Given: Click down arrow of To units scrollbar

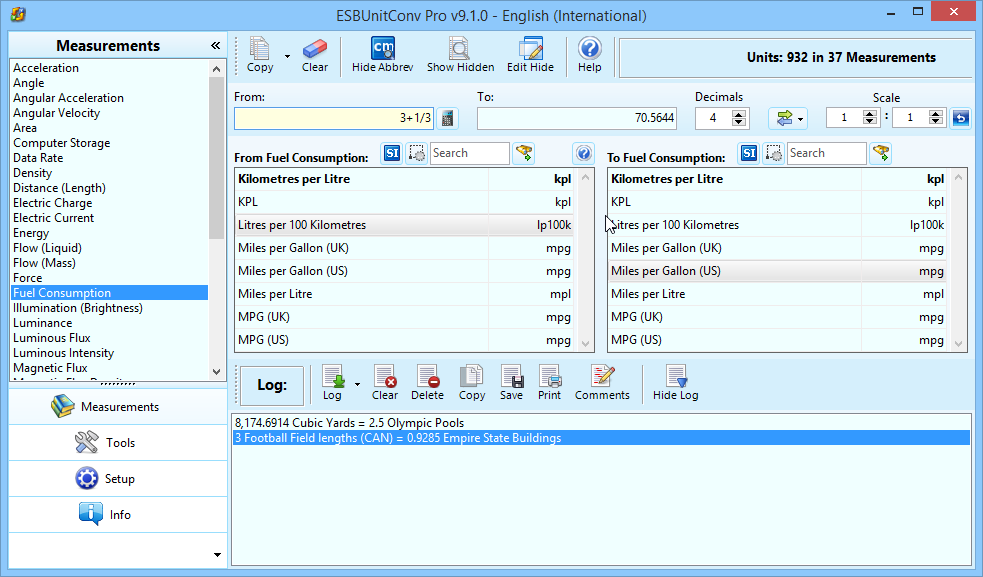Looking at the screenshot, I should 959,344.
